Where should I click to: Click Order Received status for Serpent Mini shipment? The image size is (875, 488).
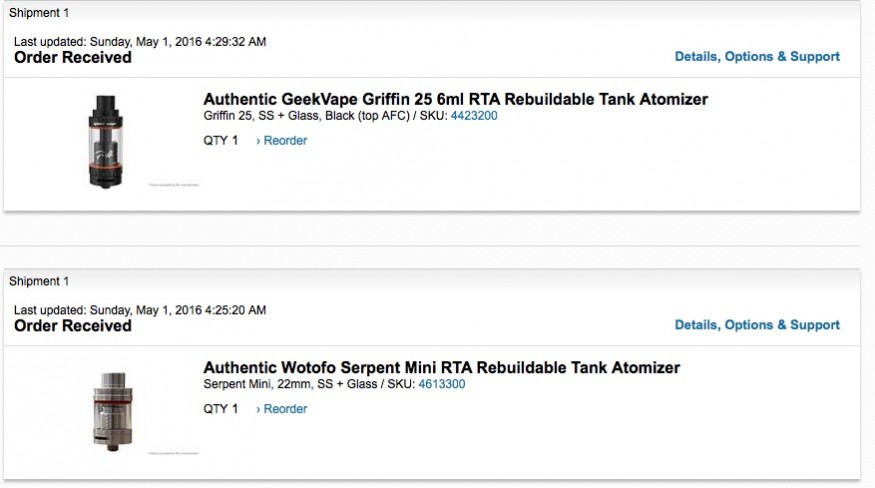click(73, 326)
